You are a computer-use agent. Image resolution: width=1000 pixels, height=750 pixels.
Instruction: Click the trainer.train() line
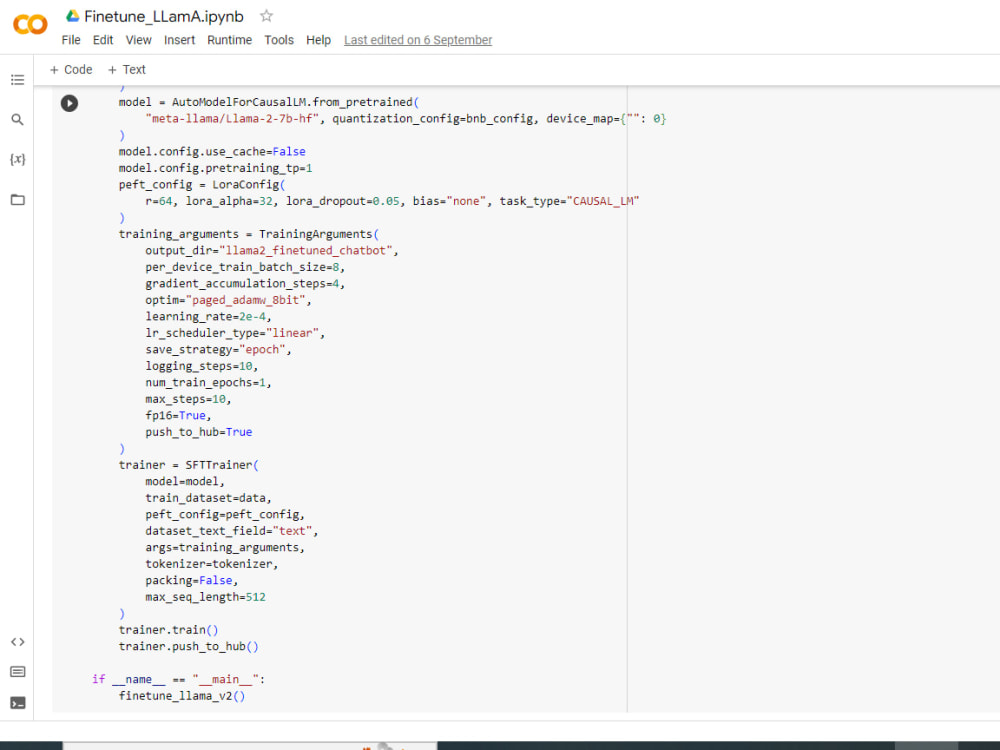coord(168,630)
